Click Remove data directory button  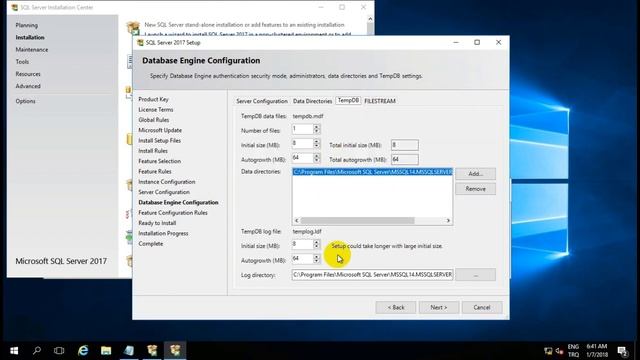pos(476,189)
